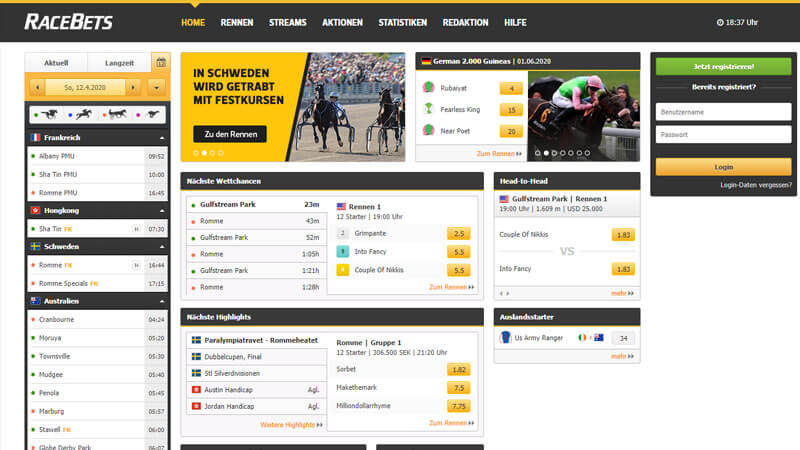800x450 pixels.
Task: Click the Fearless King silks icon
Action: [429, 109]
